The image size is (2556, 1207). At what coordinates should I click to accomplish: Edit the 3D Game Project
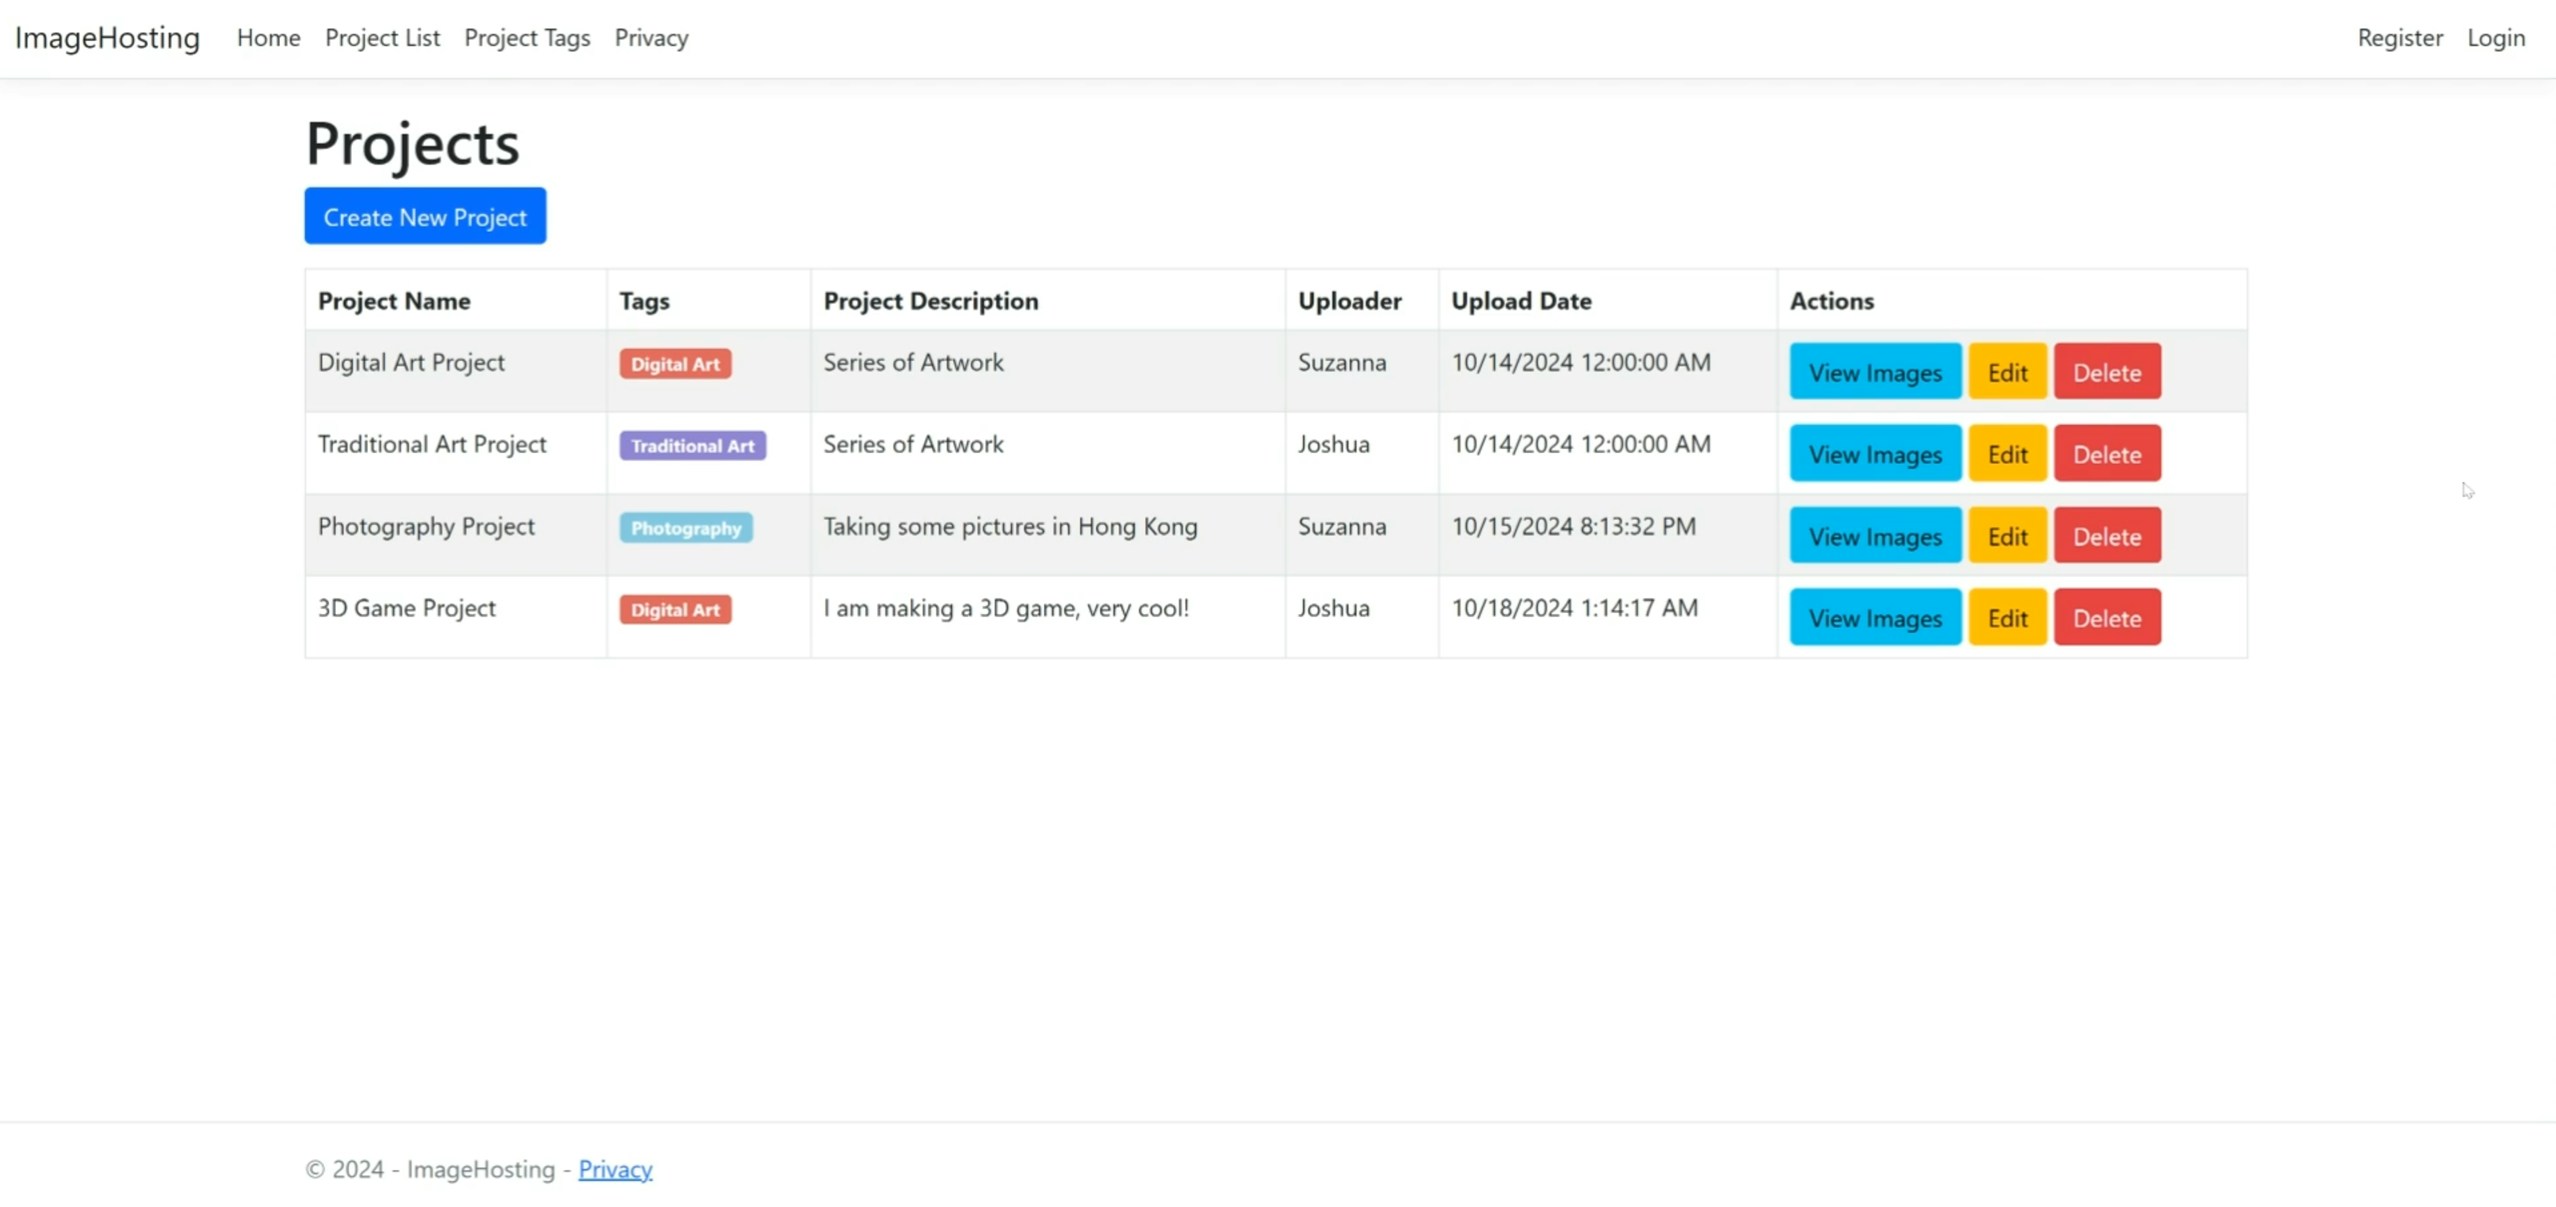click(x=2006, y=618)
